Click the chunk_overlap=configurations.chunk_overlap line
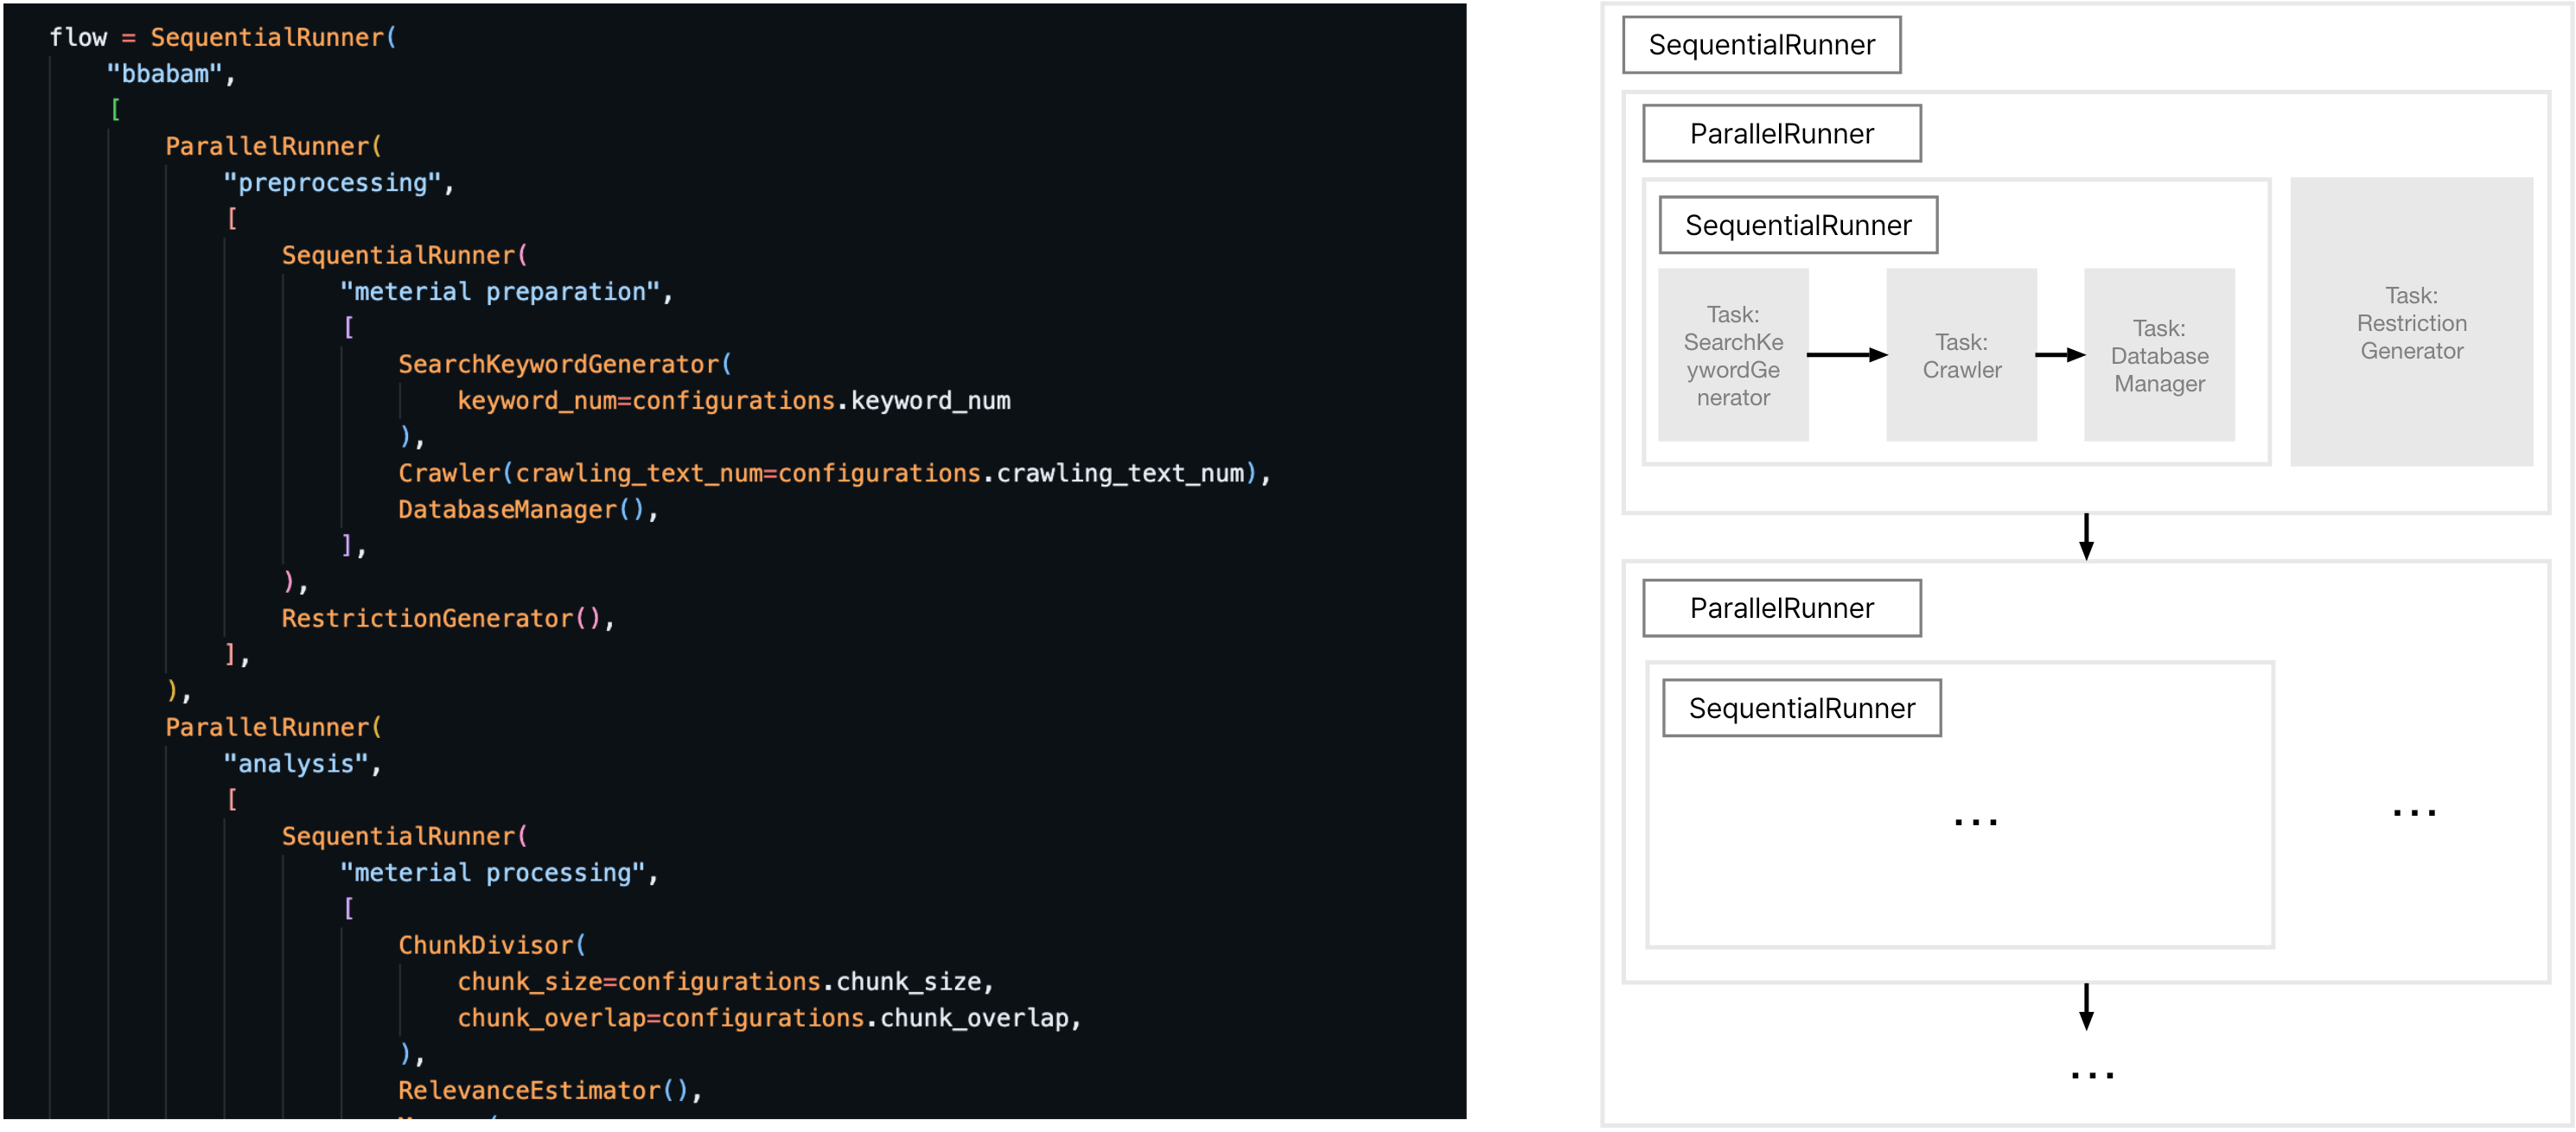The width and height of the screenshot is (2576, 1132). [769, 1018]
